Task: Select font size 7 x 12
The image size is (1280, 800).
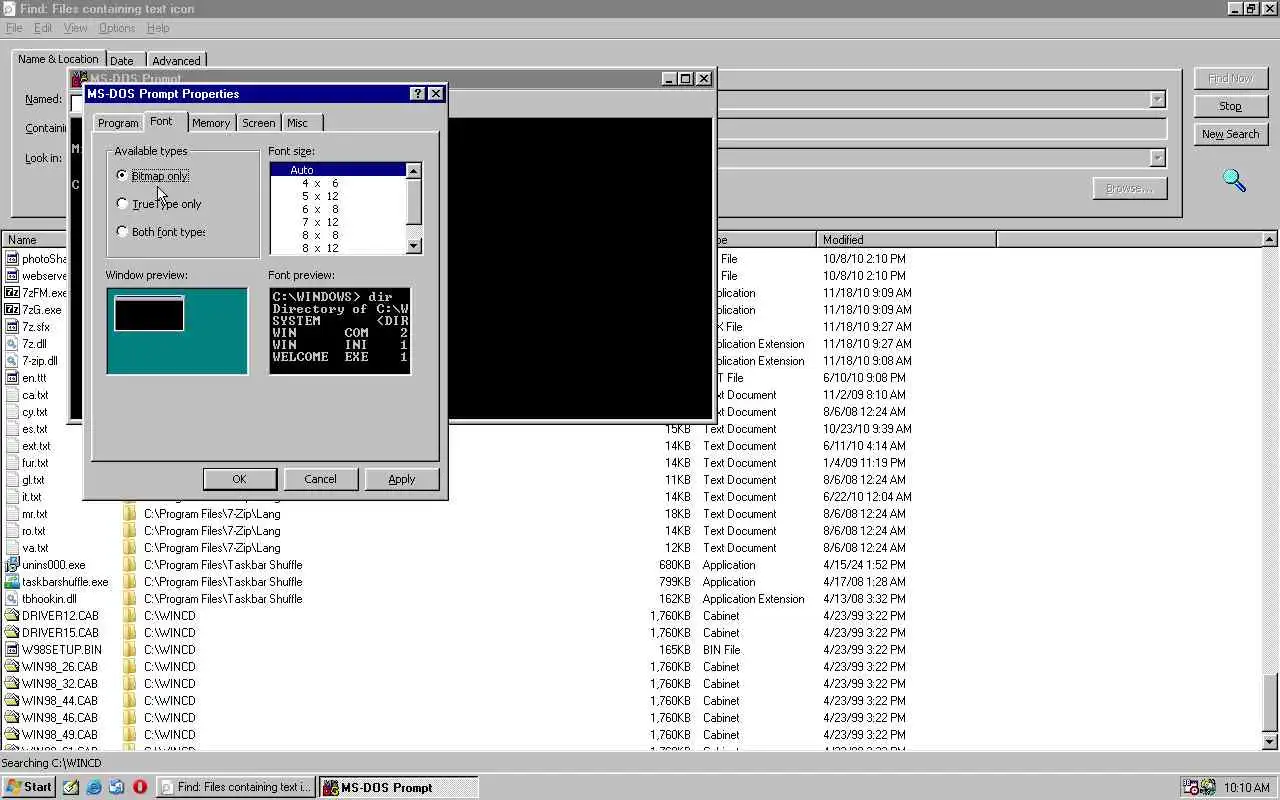Action: pyautogui.click(x=338, y=222)
